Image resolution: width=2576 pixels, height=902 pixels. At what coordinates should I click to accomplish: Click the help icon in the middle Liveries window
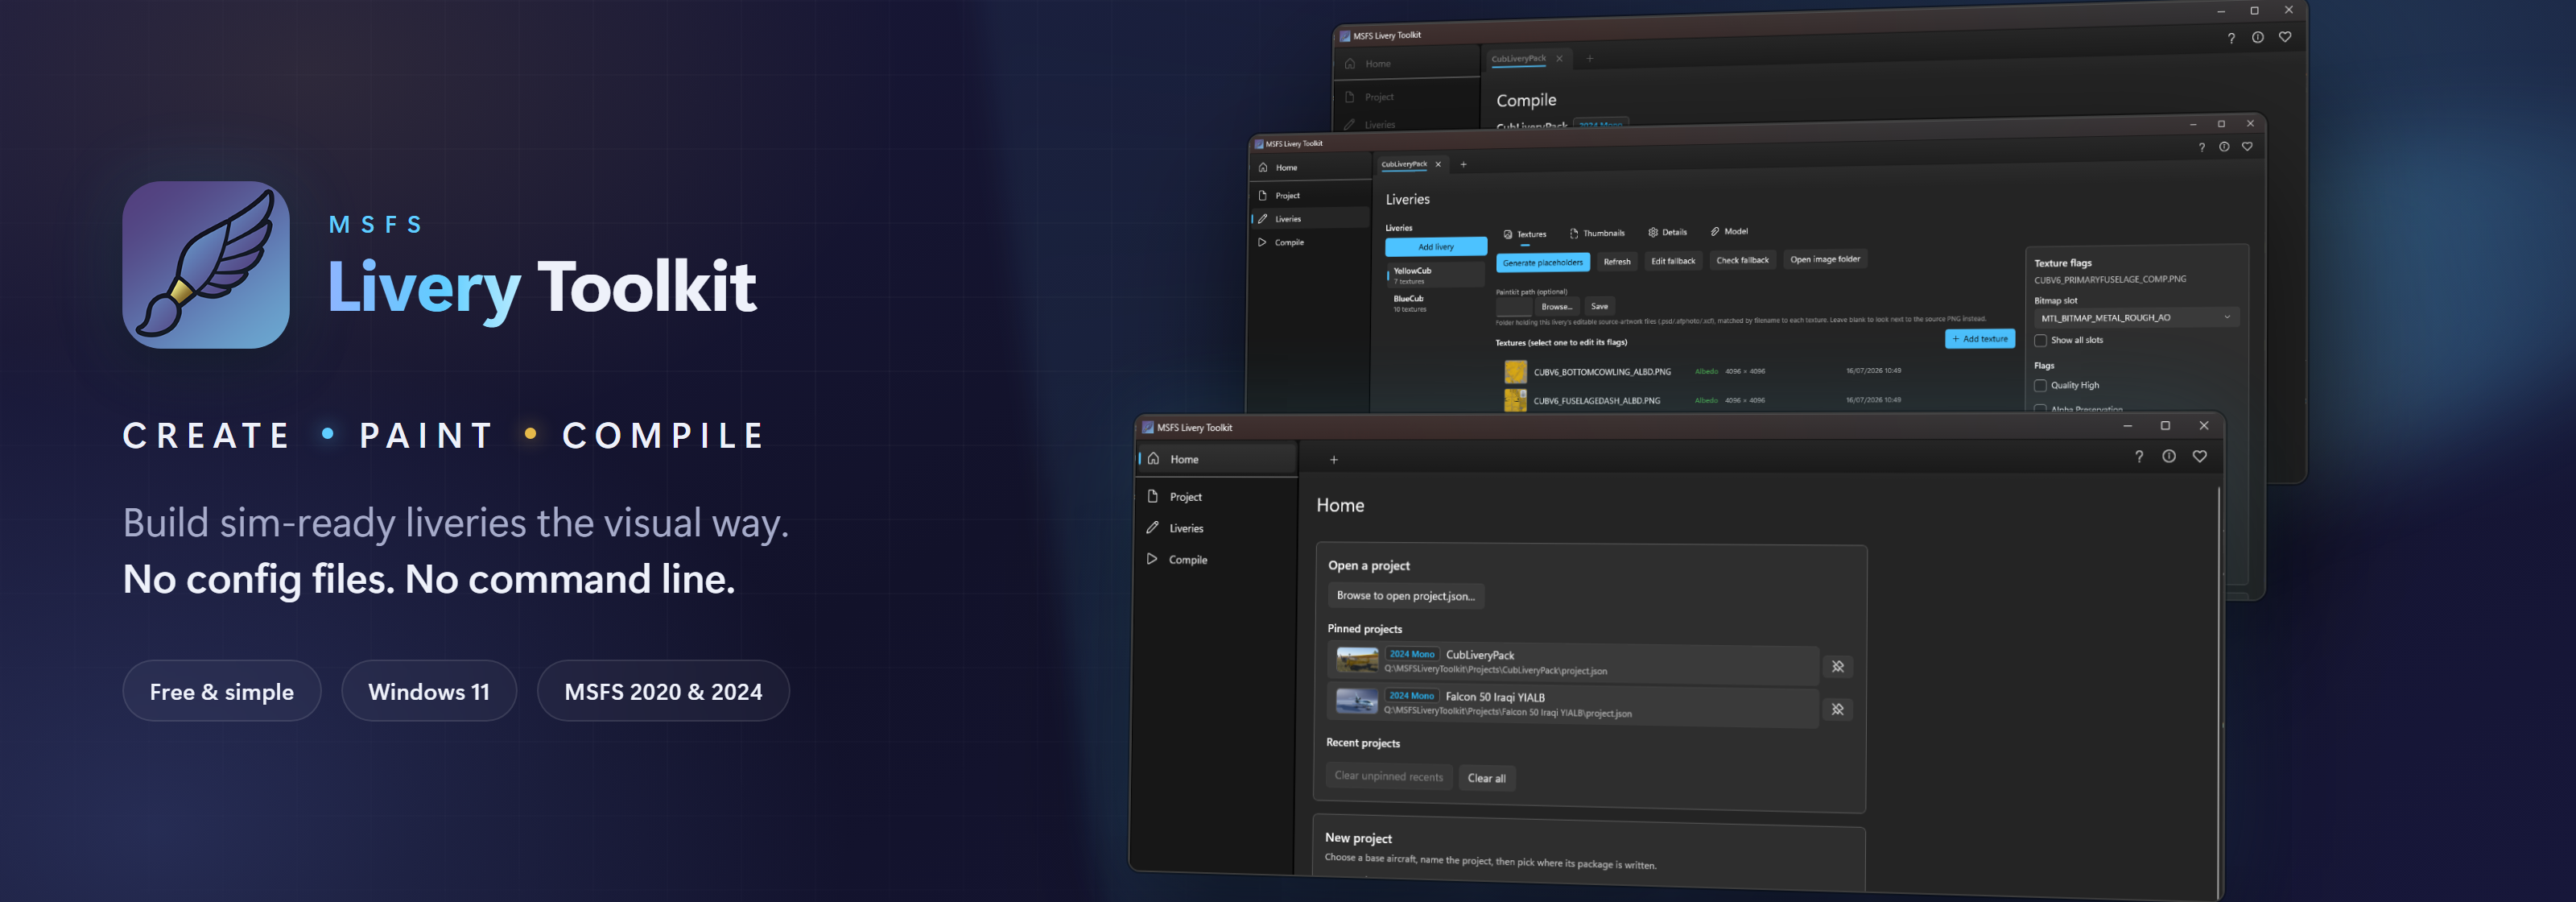tap(2201, 147)
